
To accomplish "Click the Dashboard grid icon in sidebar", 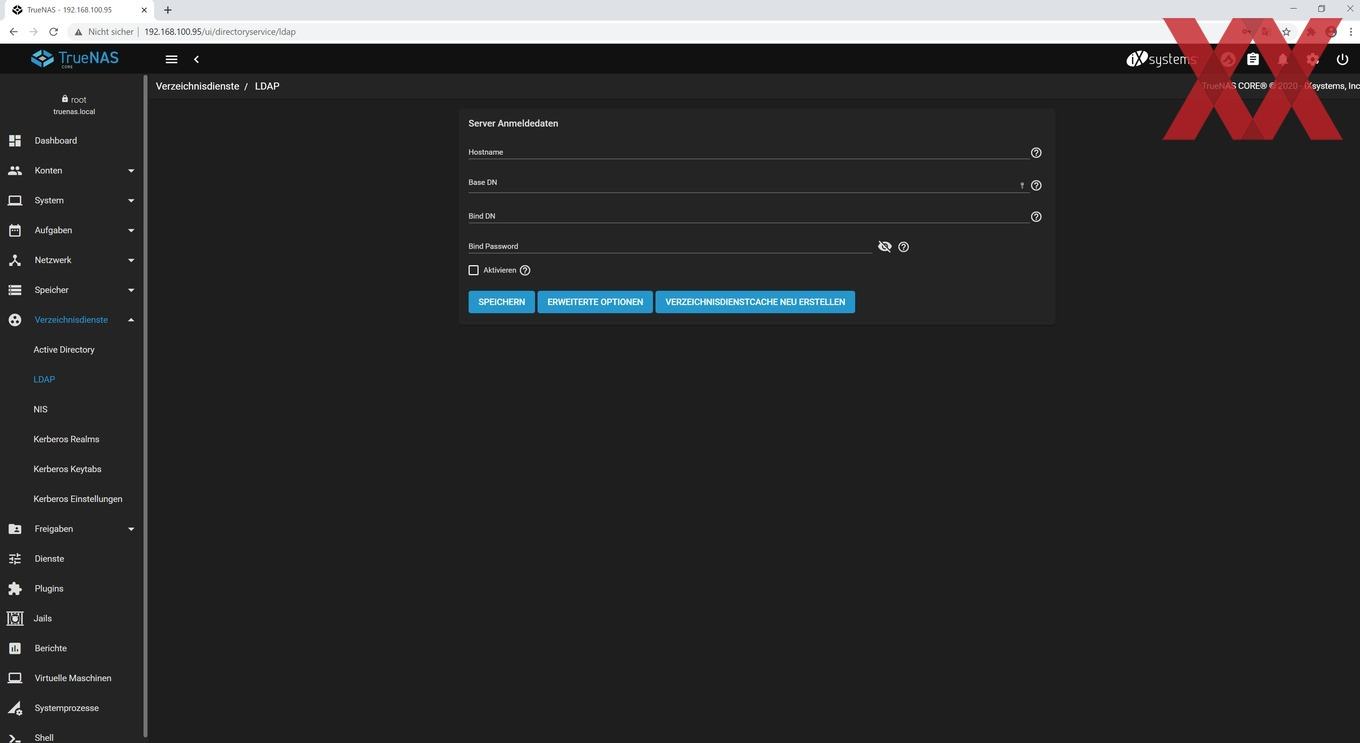I will pos(15,141).
